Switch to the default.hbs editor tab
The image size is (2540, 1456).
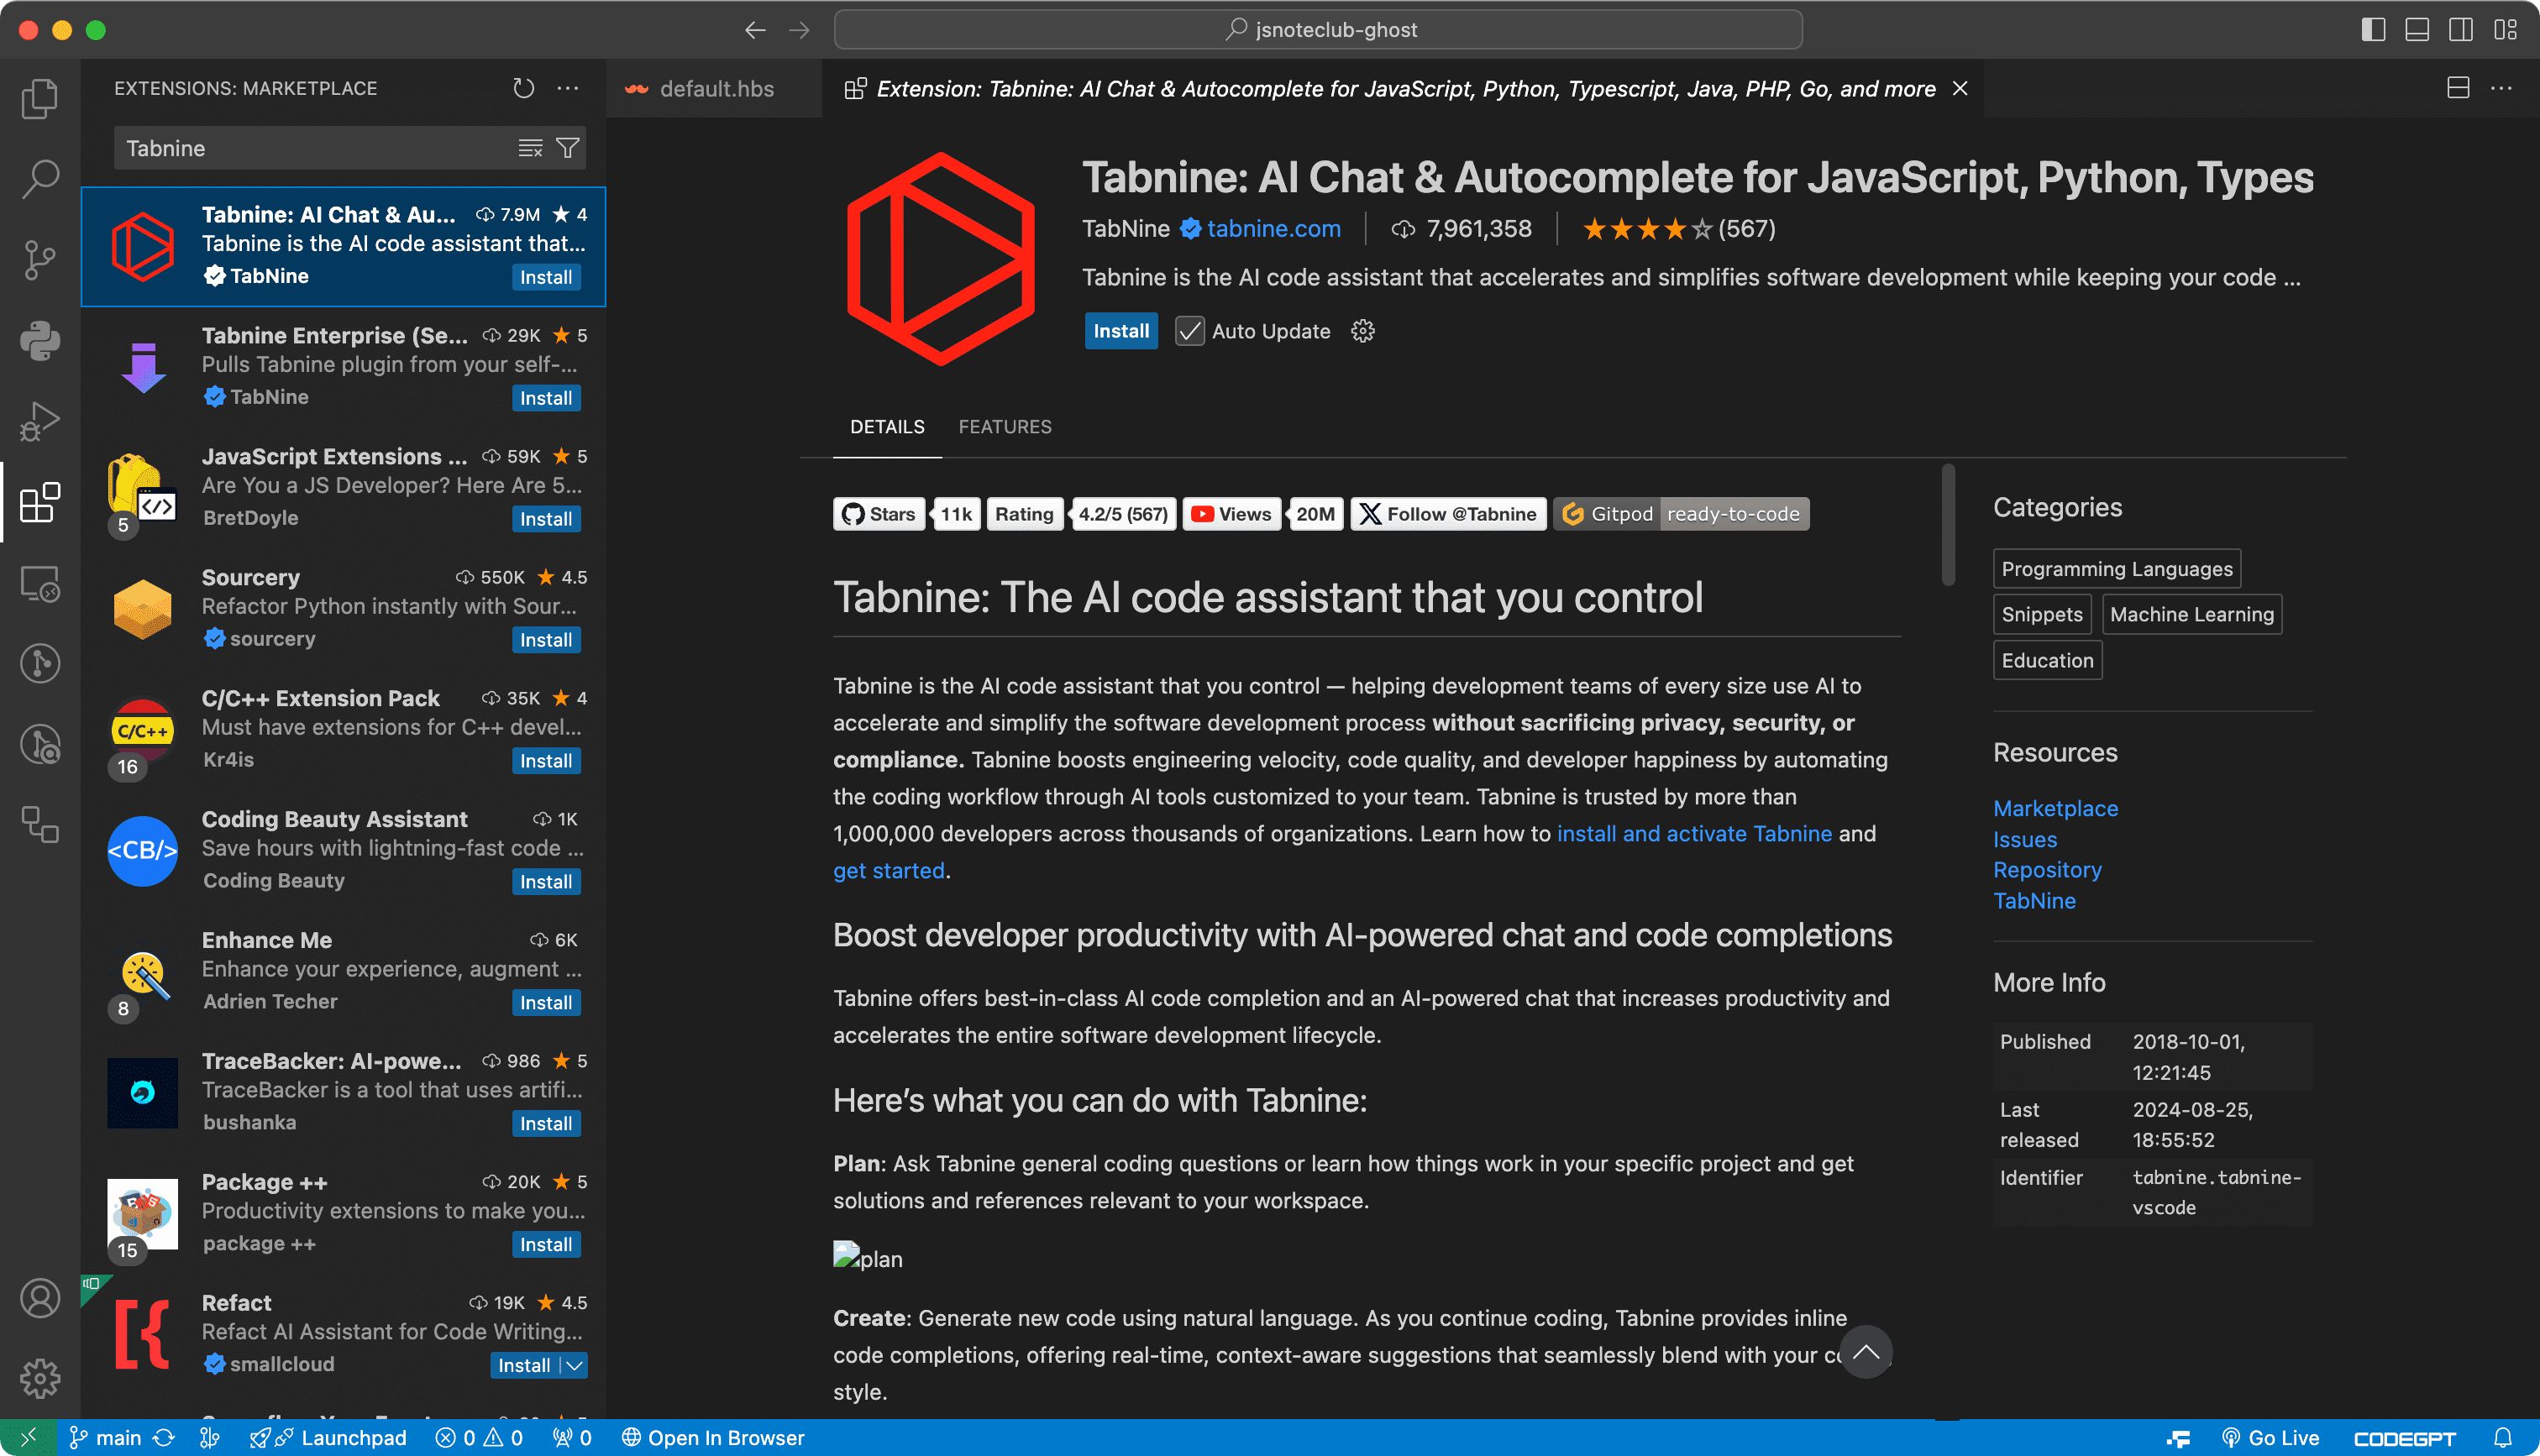pyautogui.click(x=716, y=88)
